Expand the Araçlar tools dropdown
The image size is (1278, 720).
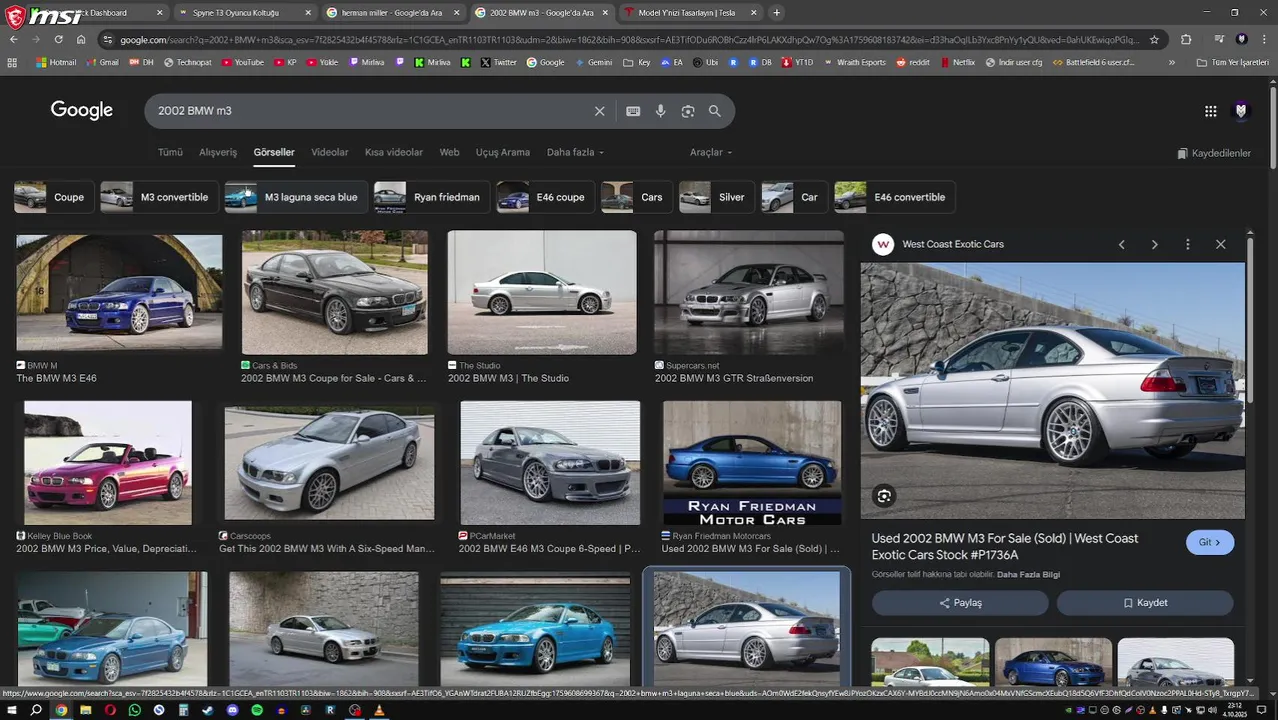pos(711,152)
